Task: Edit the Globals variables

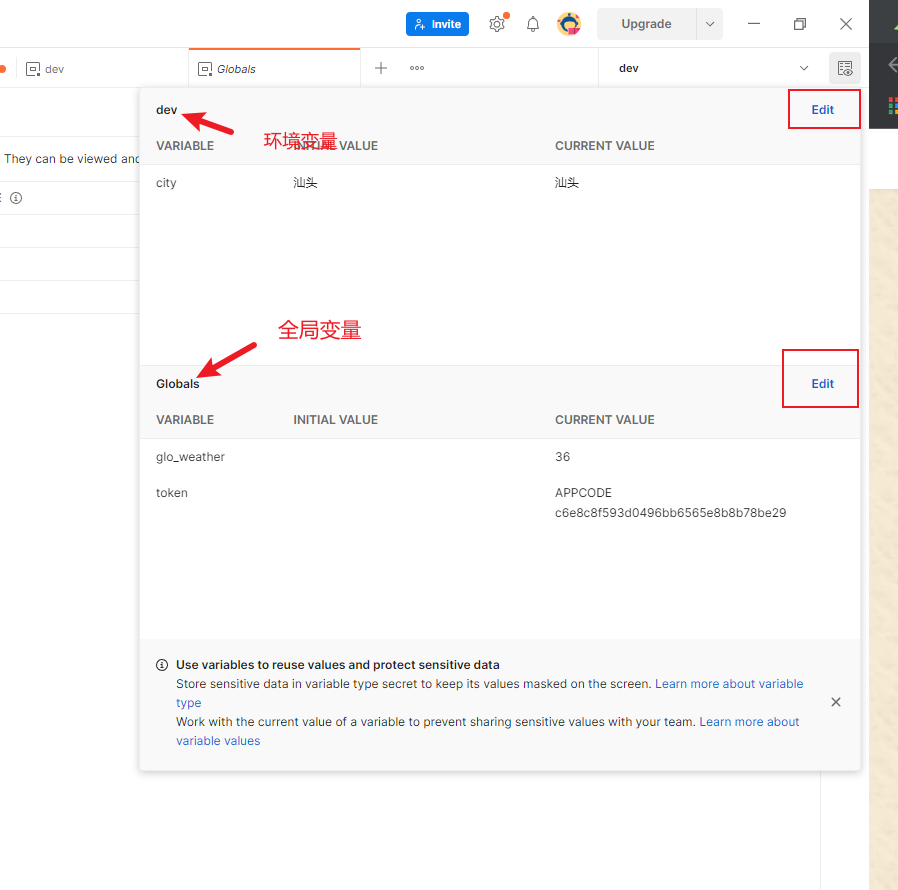Action: click(x=822, y=384)
